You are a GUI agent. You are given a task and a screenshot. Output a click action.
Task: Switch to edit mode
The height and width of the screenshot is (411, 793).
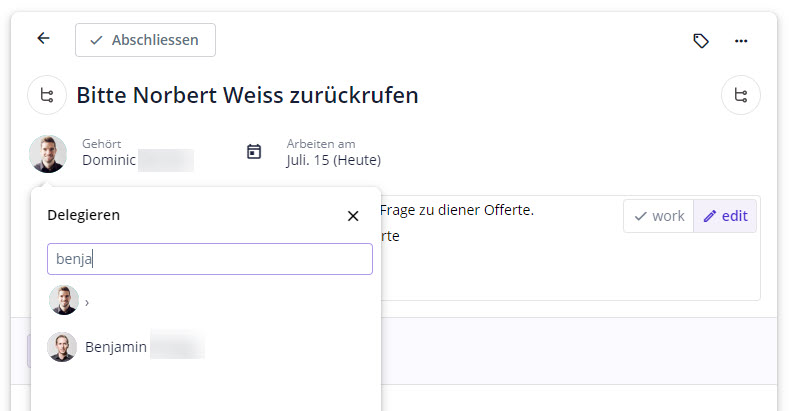tap(725, 216)
